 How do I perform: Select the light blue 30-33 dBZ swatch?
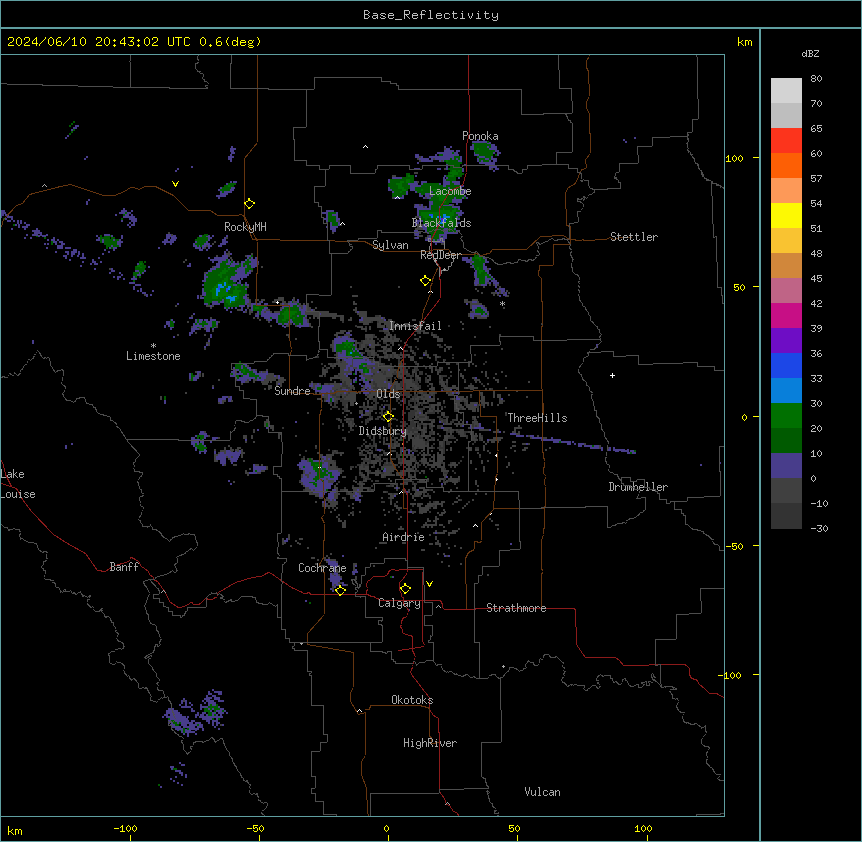point(786,391)
